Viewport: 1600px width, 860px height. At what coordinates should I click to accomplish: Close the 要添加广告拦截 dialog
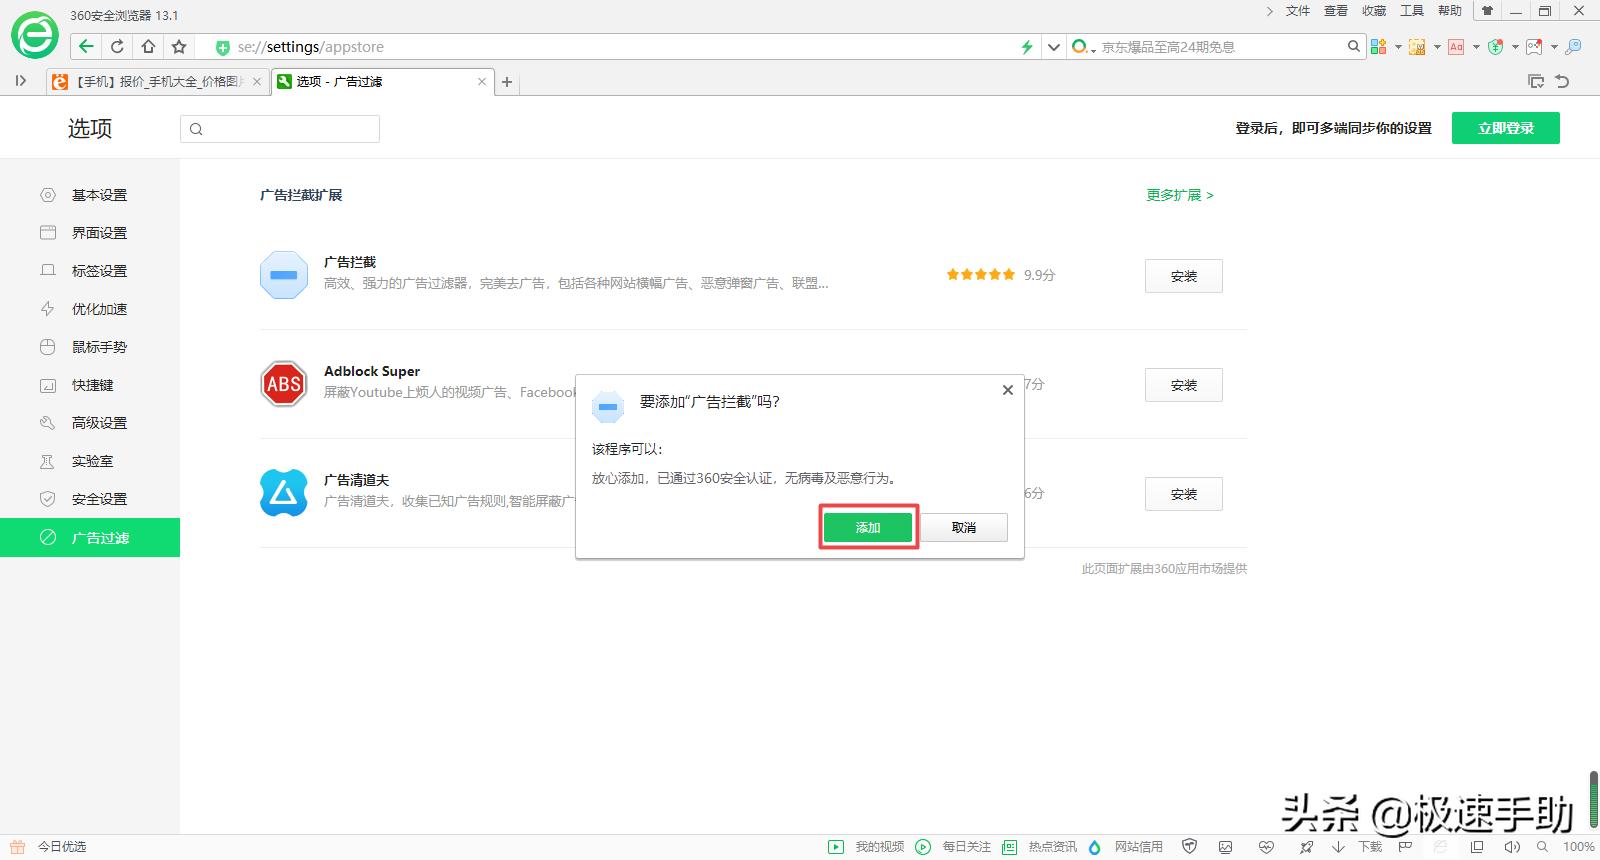1008,390
